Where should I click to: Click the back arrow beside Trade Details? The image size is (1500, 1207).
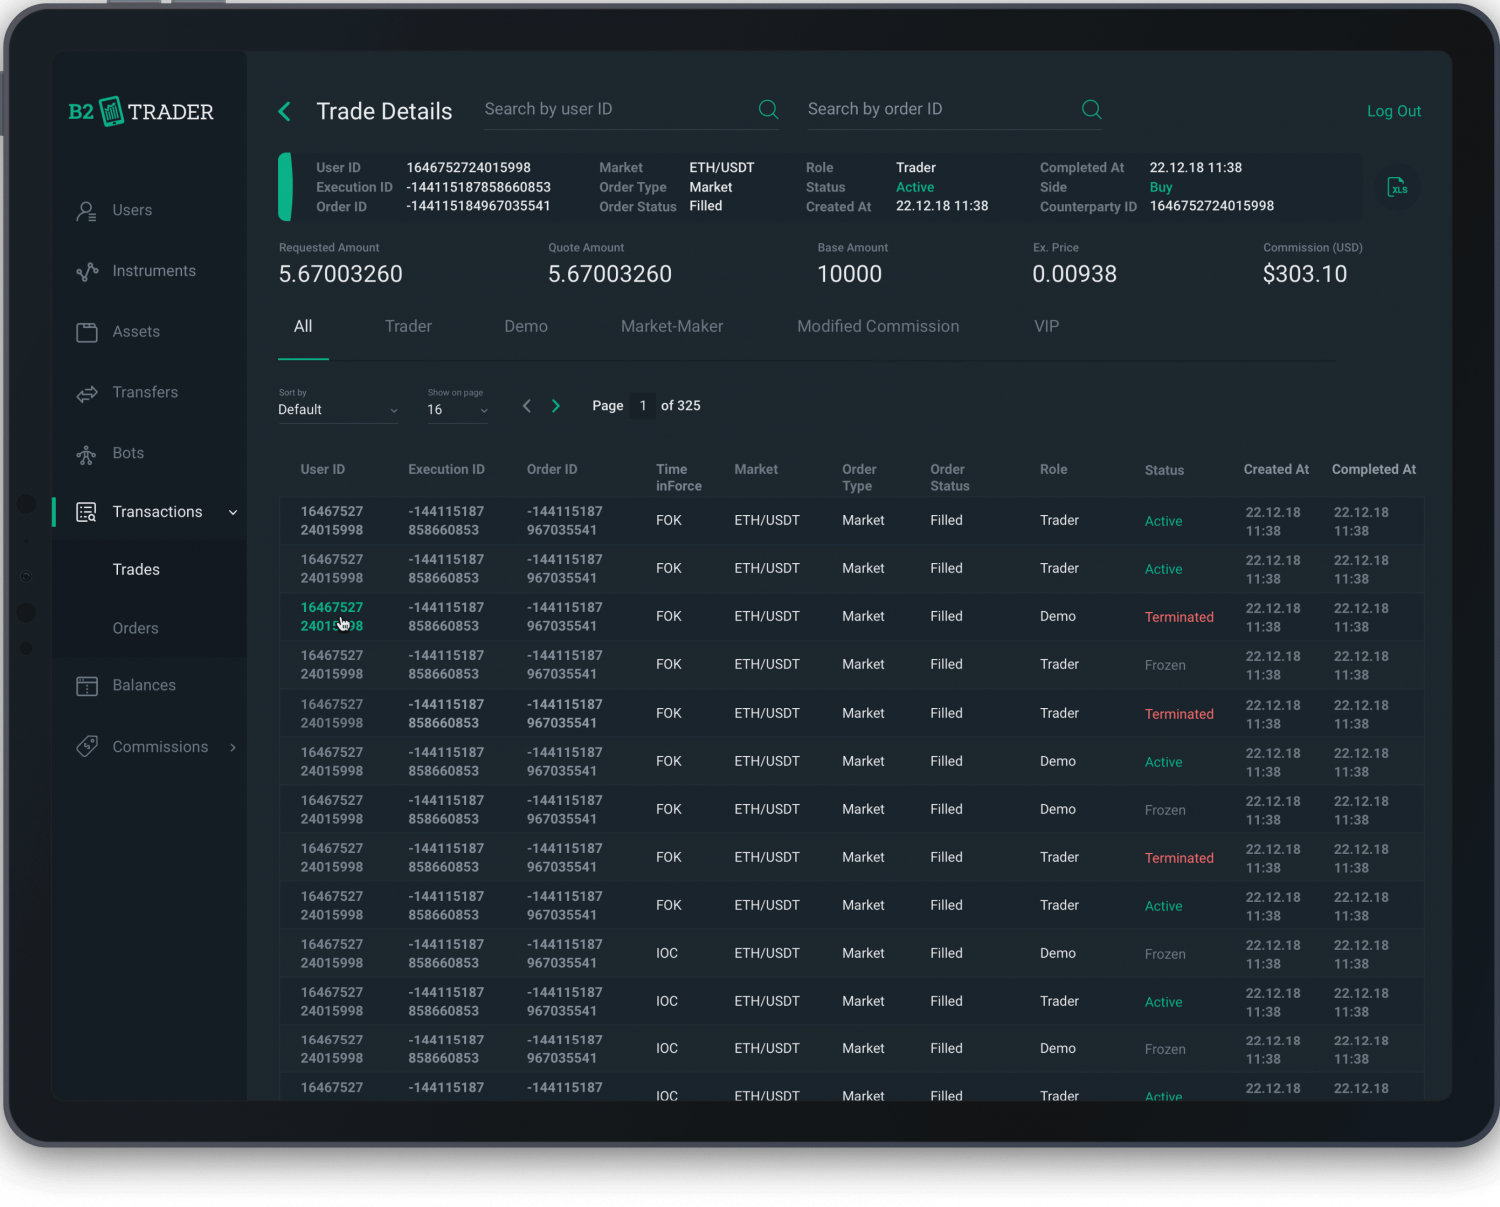pyautogui.click(x=284, y=111)
